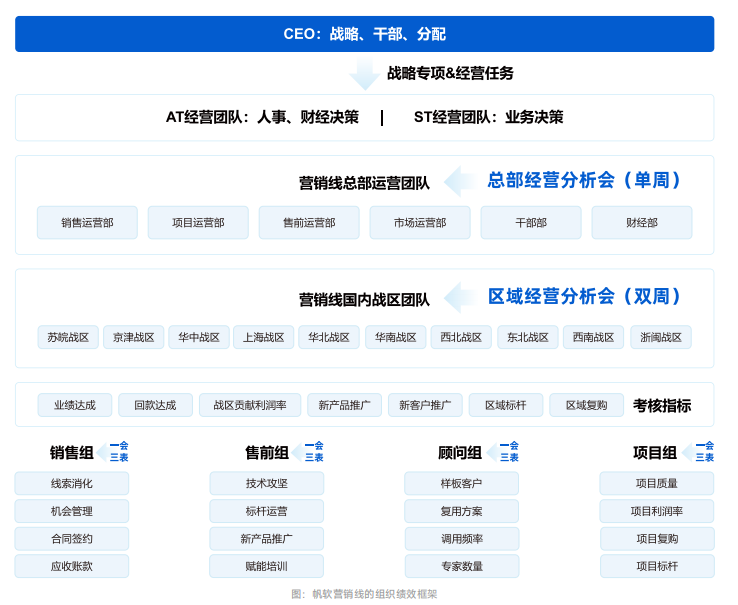738x605 pixels.
Task: Click 一会三表 beside 顾问组
Action: [x=509, y=452]
